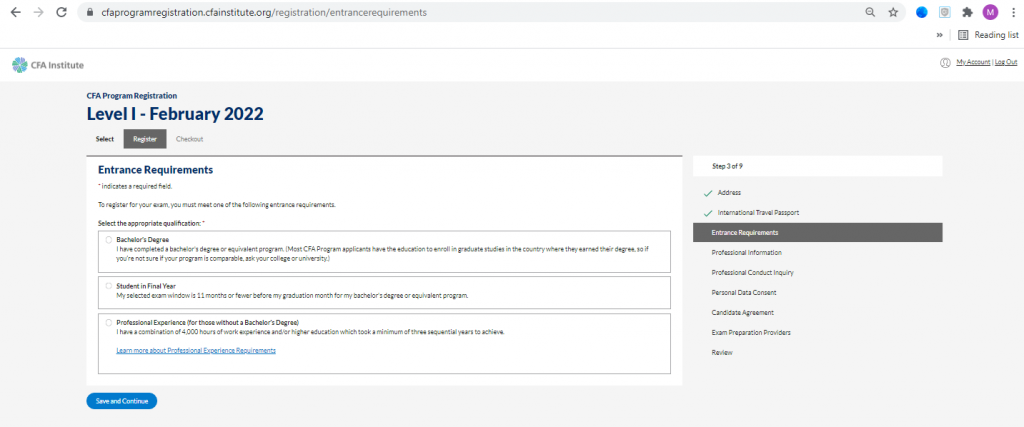Click the CFA Program Registration text
Viewport: 1024px width, 427px height.
tap(131, 95)
